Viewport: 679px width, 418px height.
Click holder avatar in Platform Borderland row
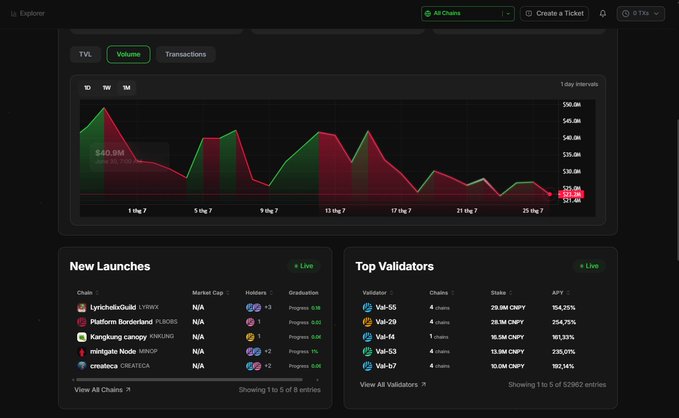(x=250, y=322)
